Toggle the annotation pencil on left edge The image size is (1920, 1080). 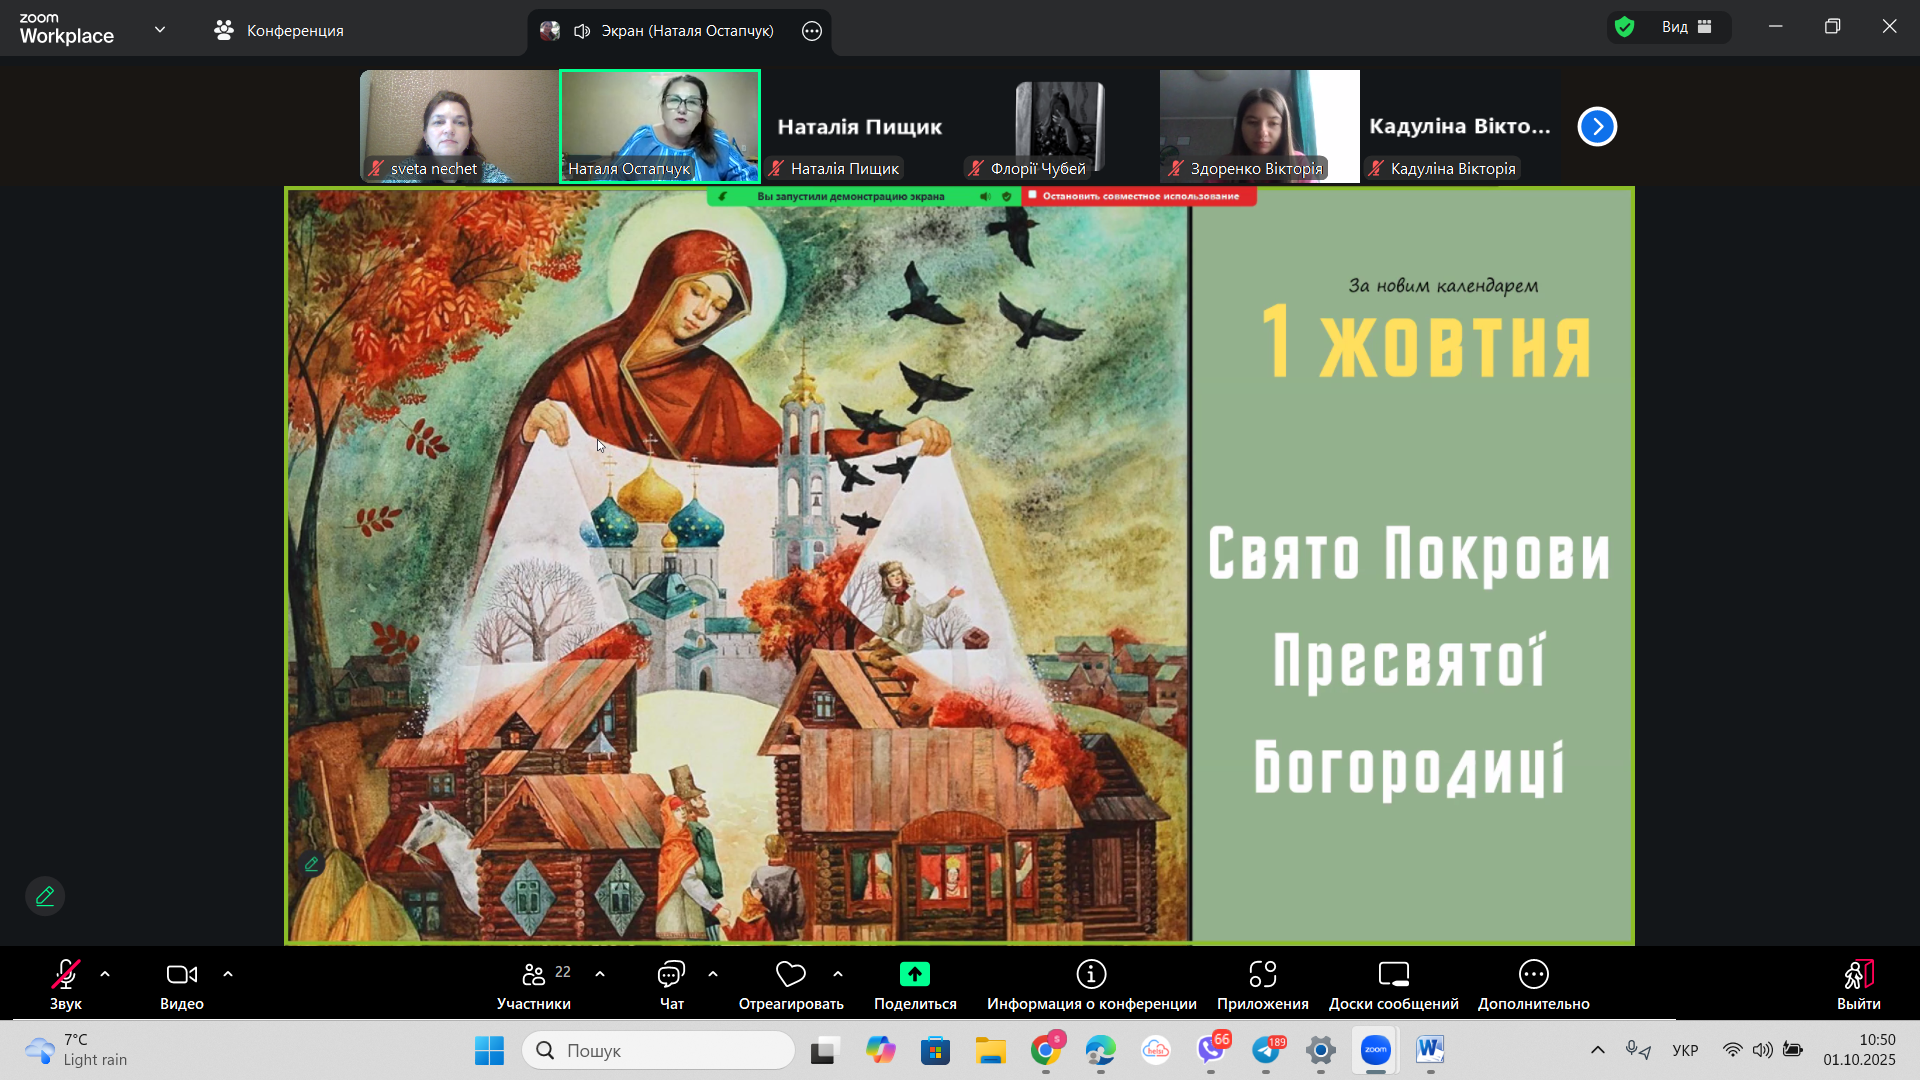pos(45,896)
